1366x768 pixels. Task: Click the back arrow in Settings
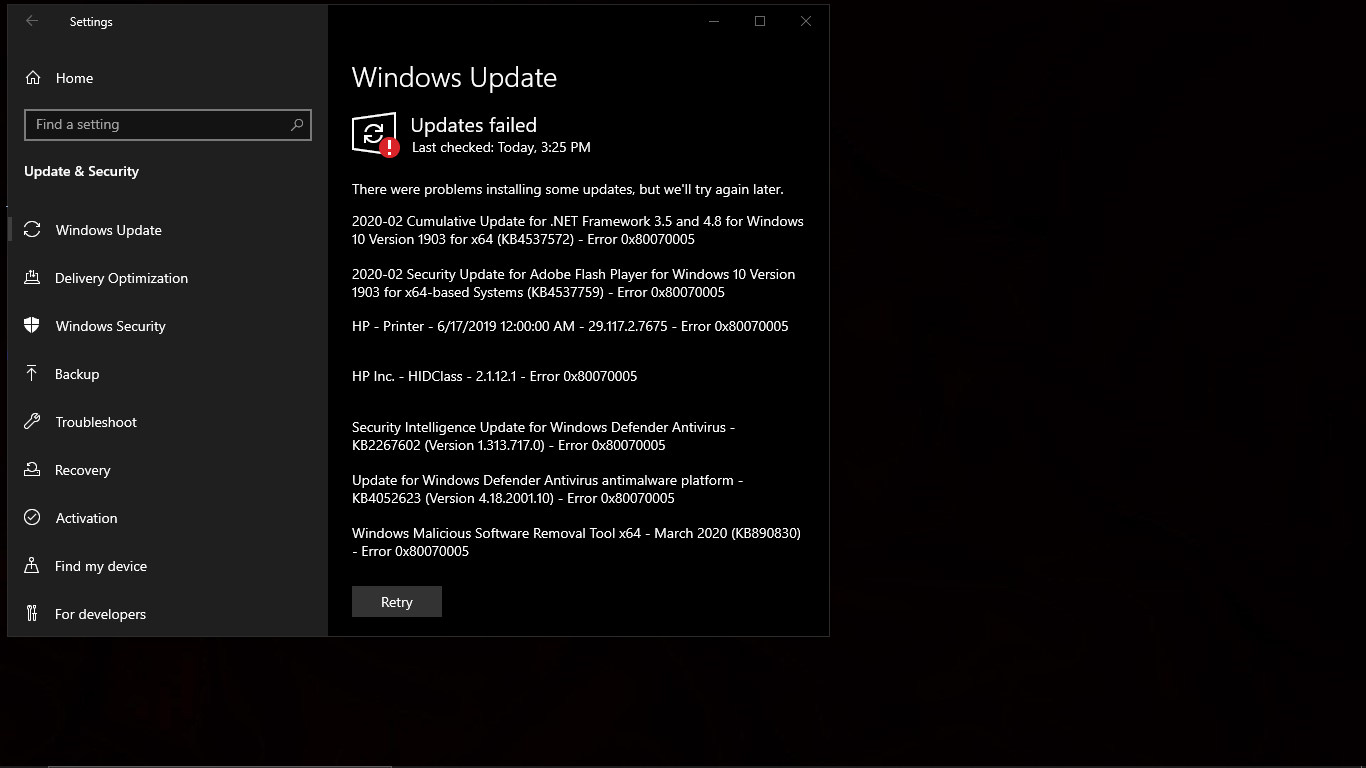point(32,21)
